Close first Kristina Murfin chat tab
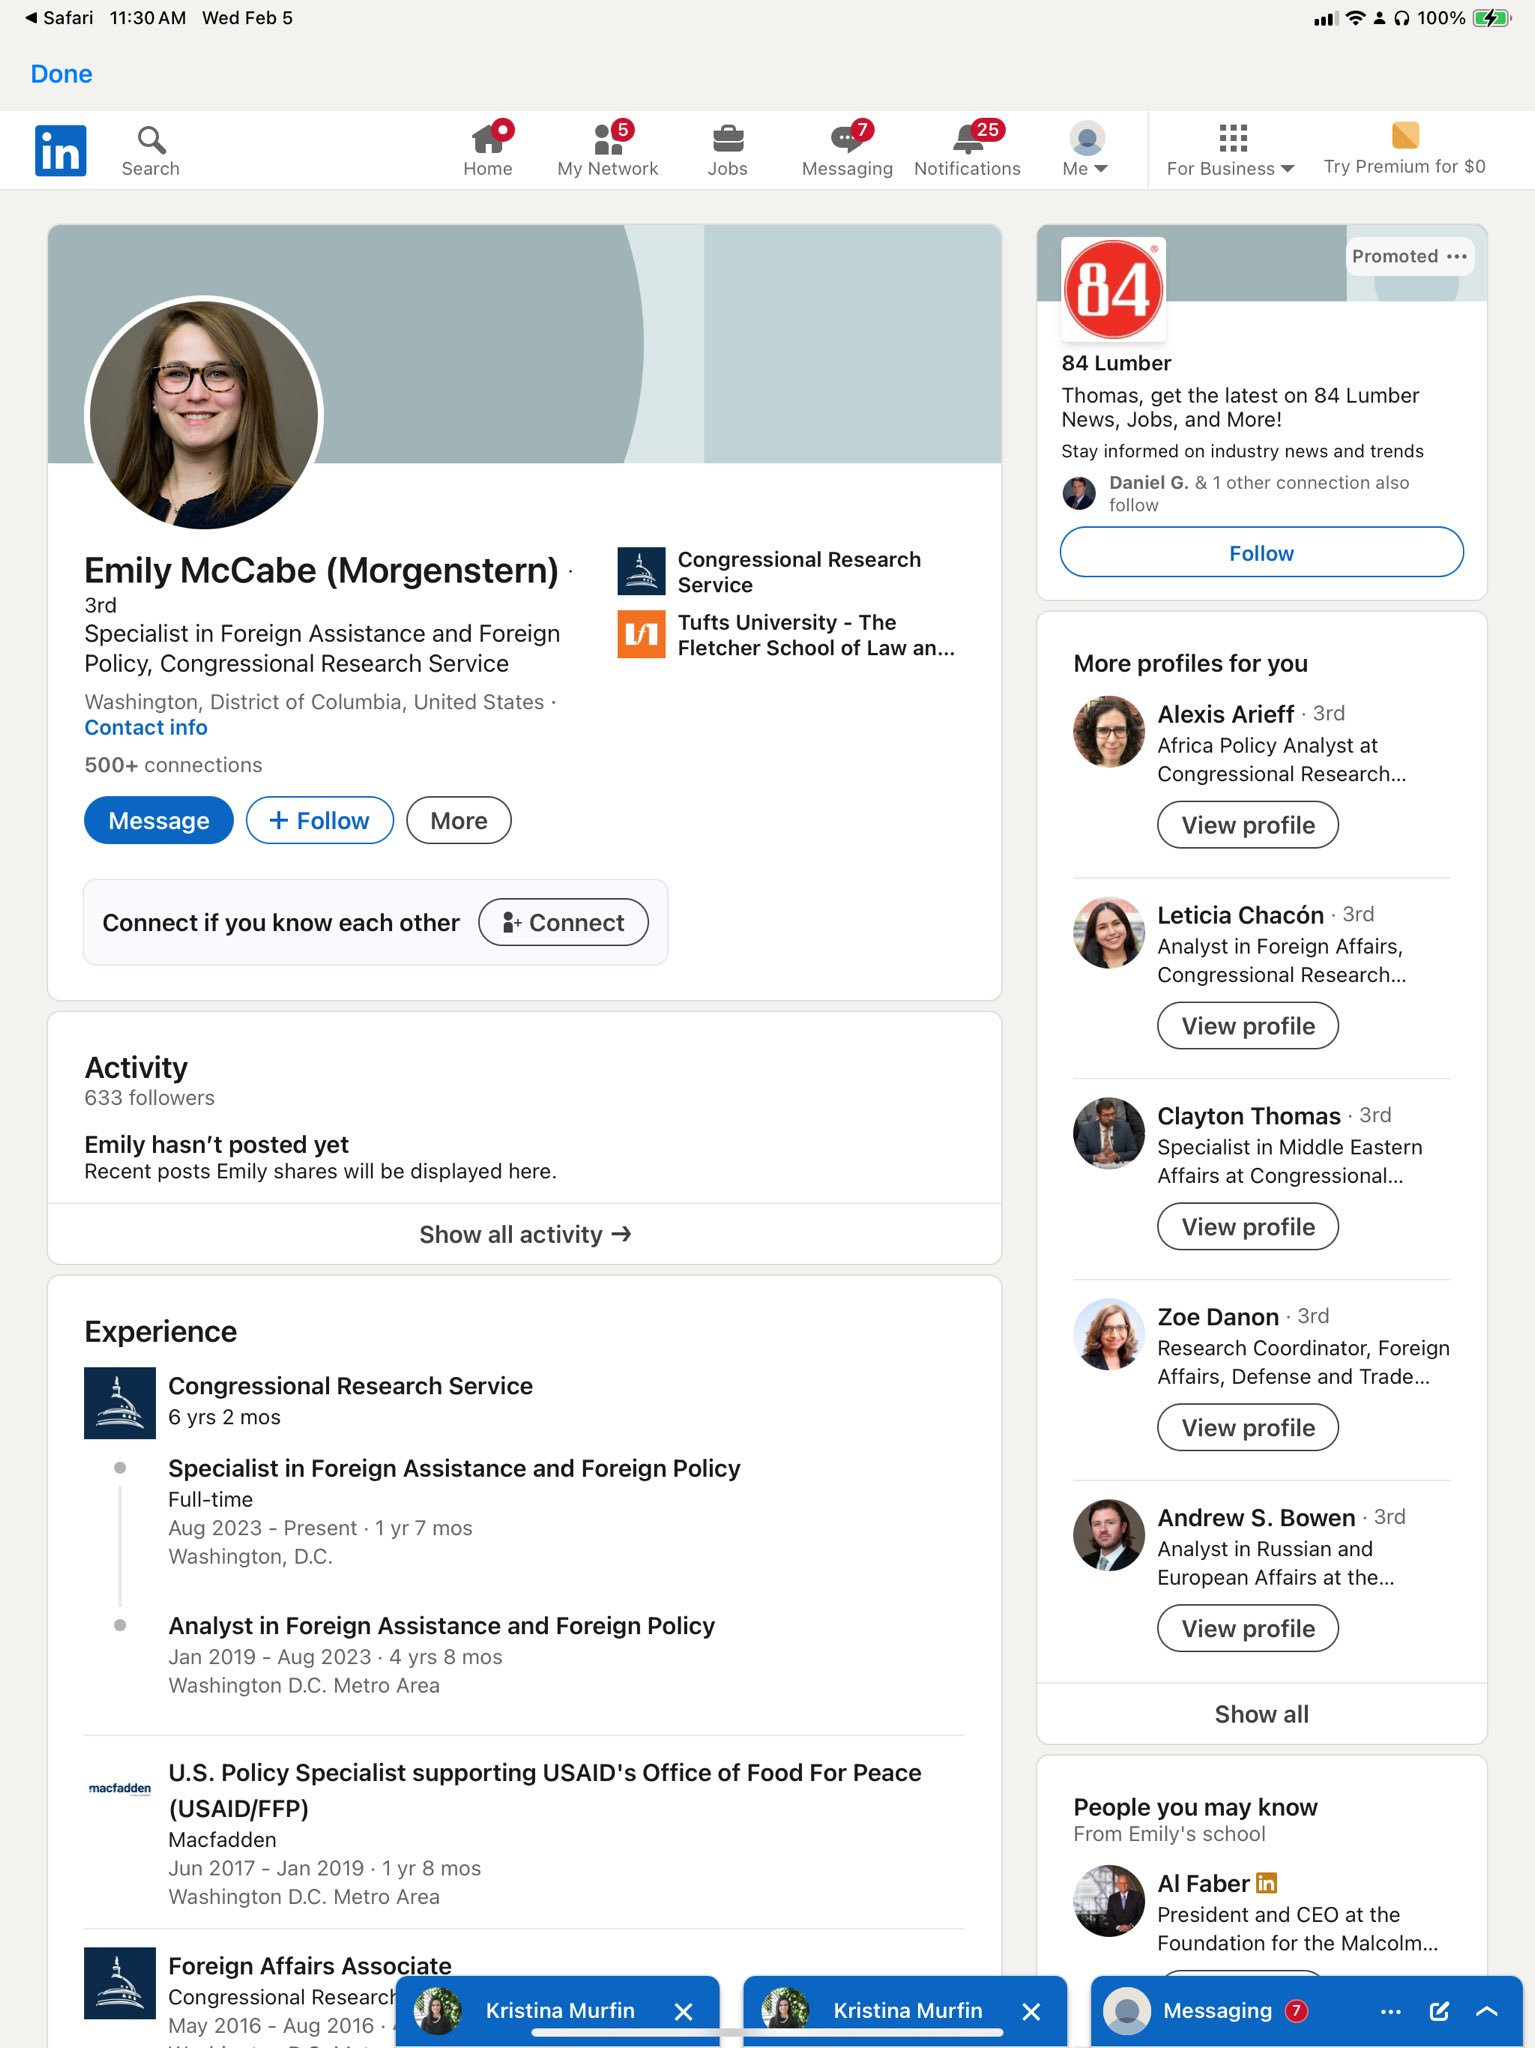Screen dimensions: 1535x2048 tap(684, 2012)
